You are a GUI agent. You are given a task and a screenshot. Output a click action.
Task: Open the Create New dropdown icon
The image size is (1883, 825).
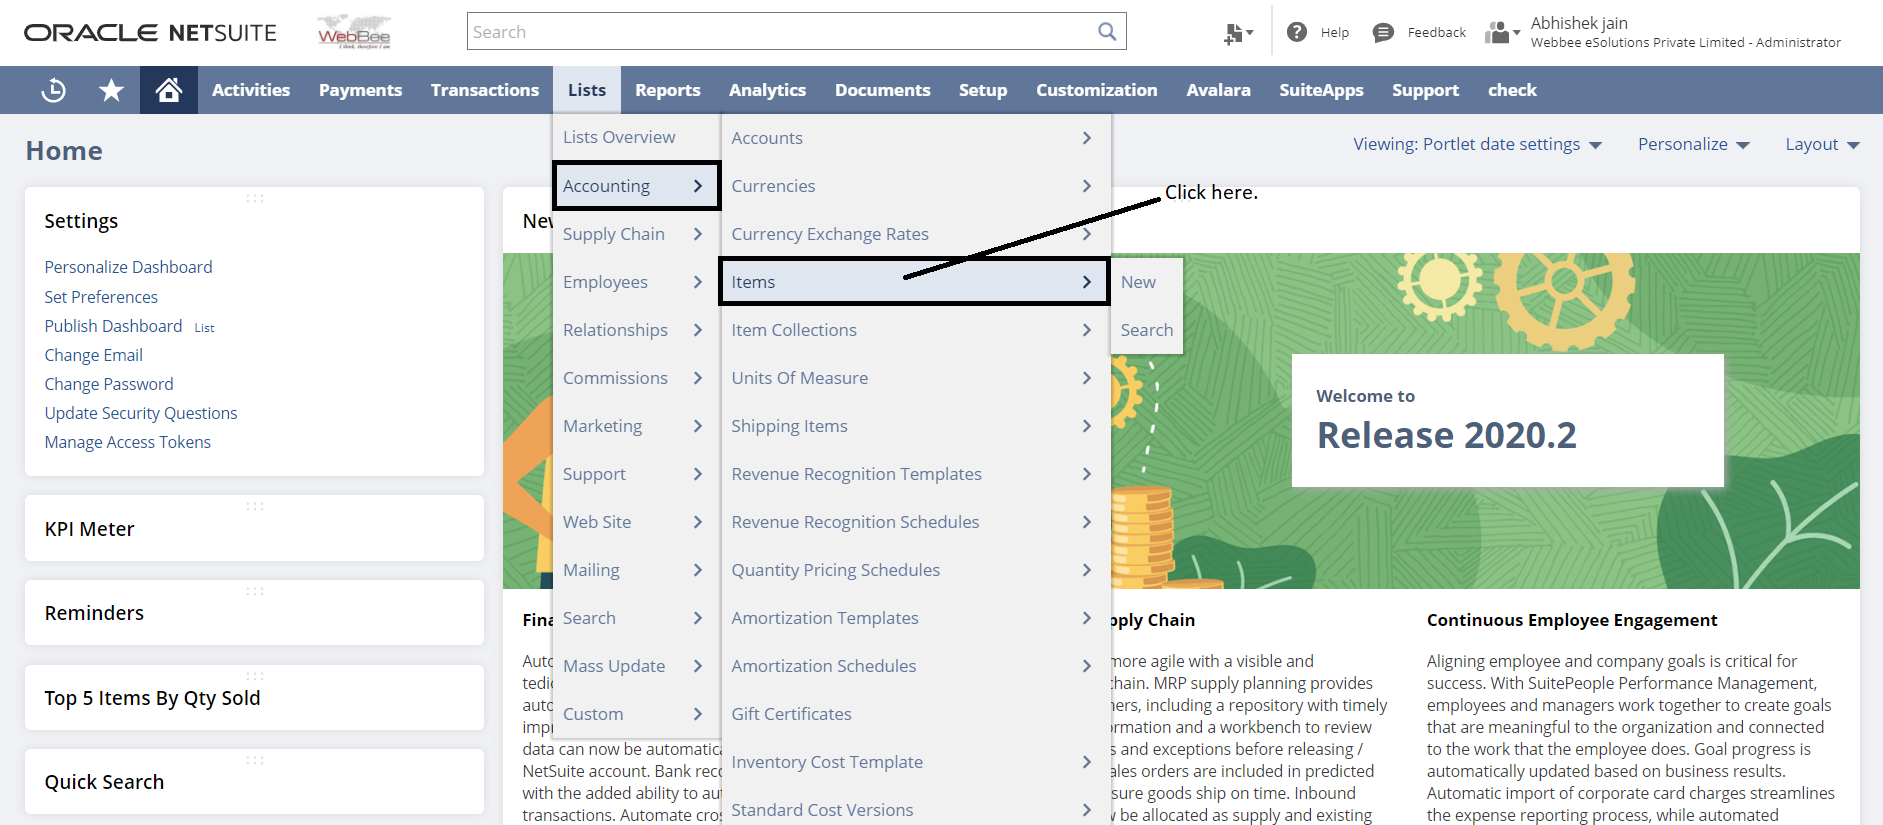1238,33
